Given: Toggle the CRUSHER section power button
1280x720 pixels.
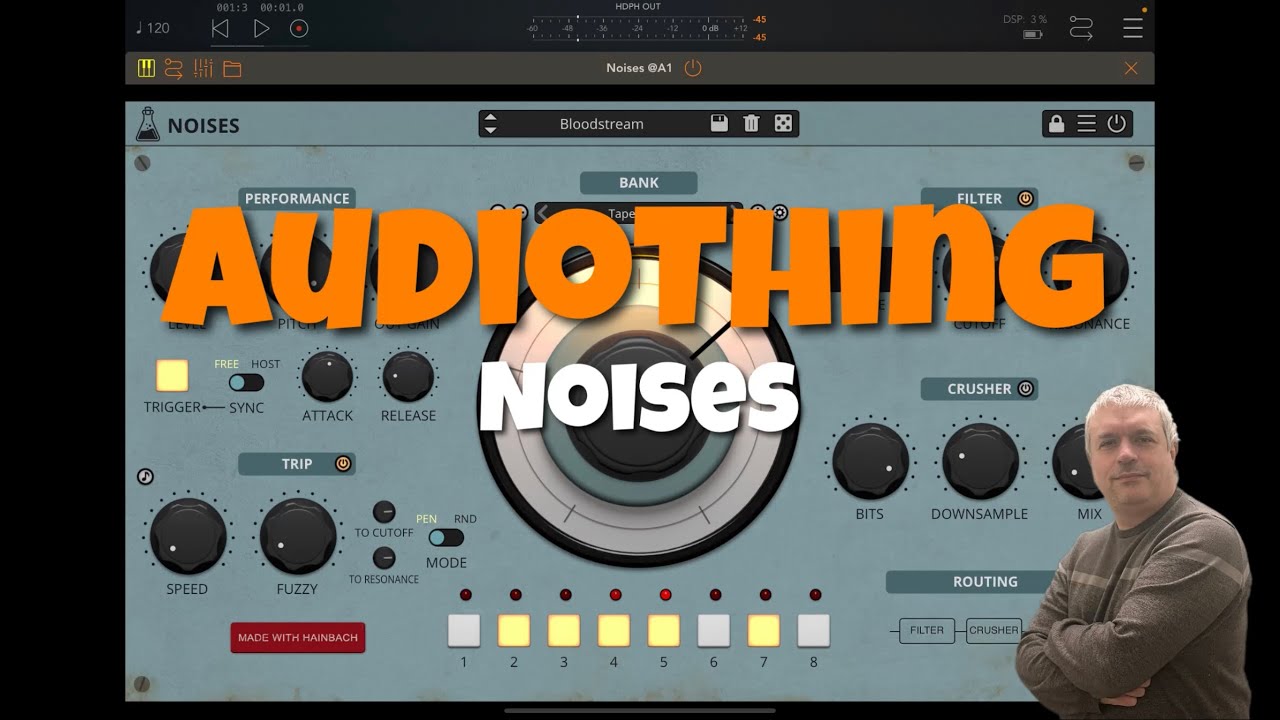Looking at the screenshot, I should (1025, 389).
